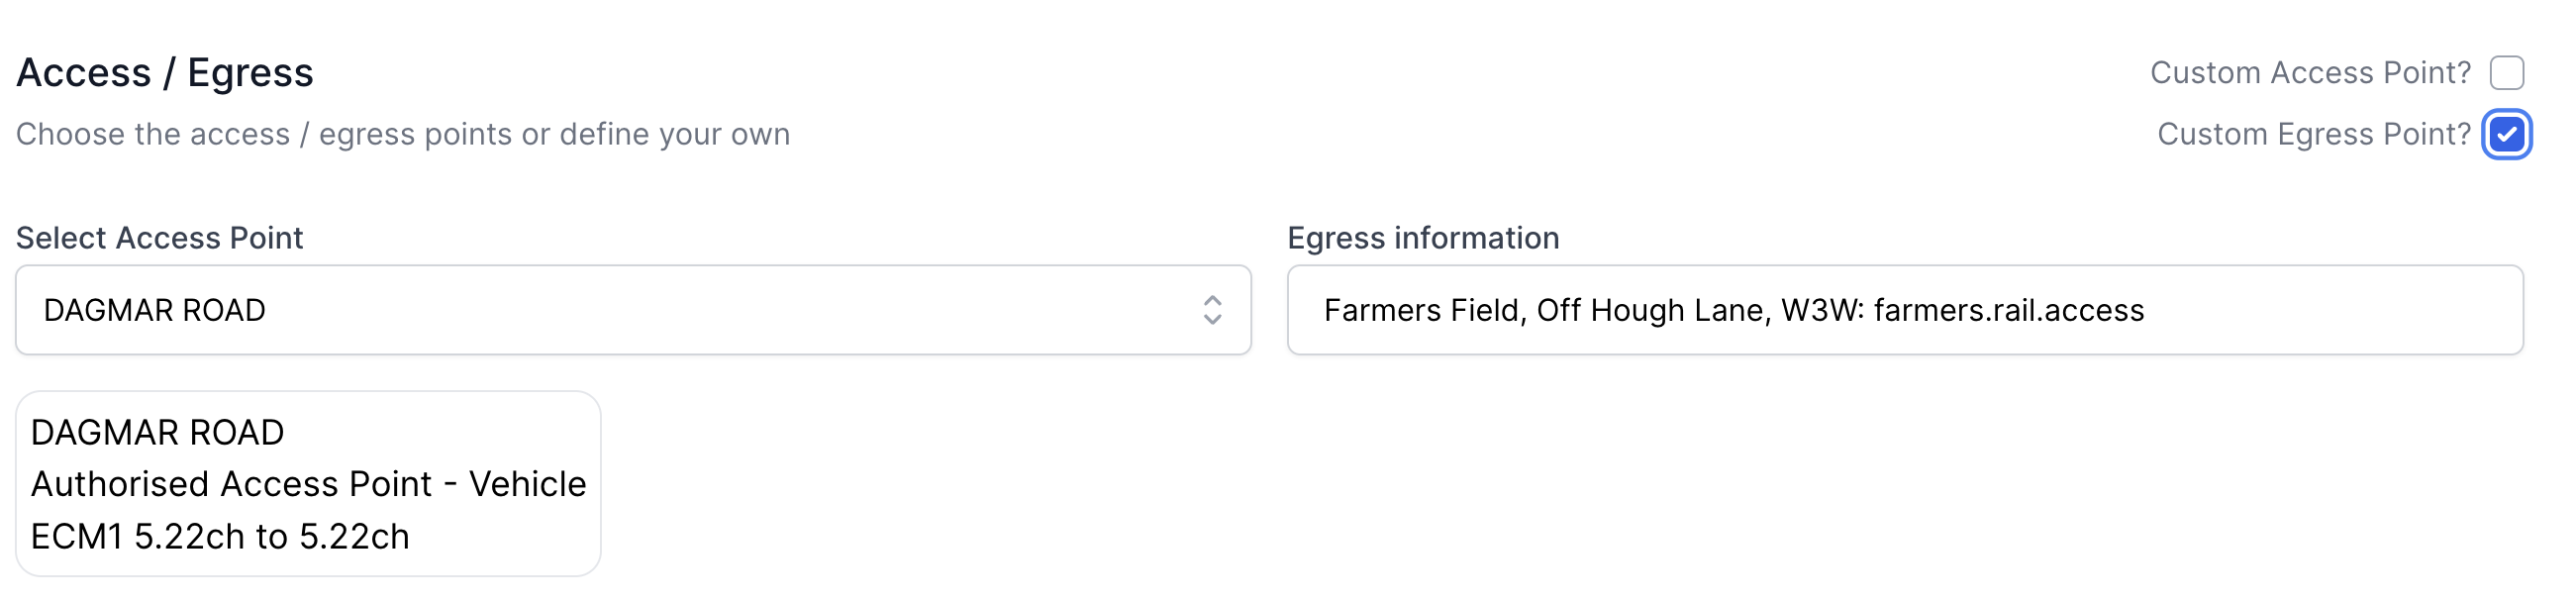Click the "Custom Egress Point?" label text
Image resolution: width=2576 pixels, height=602 pixels.
pyautogui.click(x=2313, y=134)
